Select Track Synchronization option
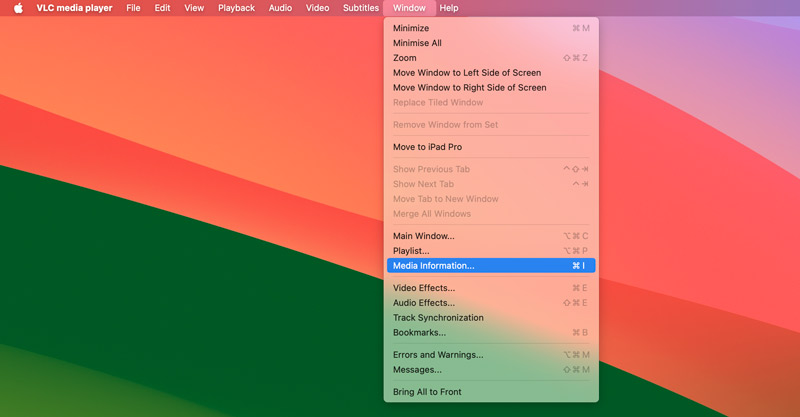The height and width of the screenshot is (417, 800). pos(438,318)
